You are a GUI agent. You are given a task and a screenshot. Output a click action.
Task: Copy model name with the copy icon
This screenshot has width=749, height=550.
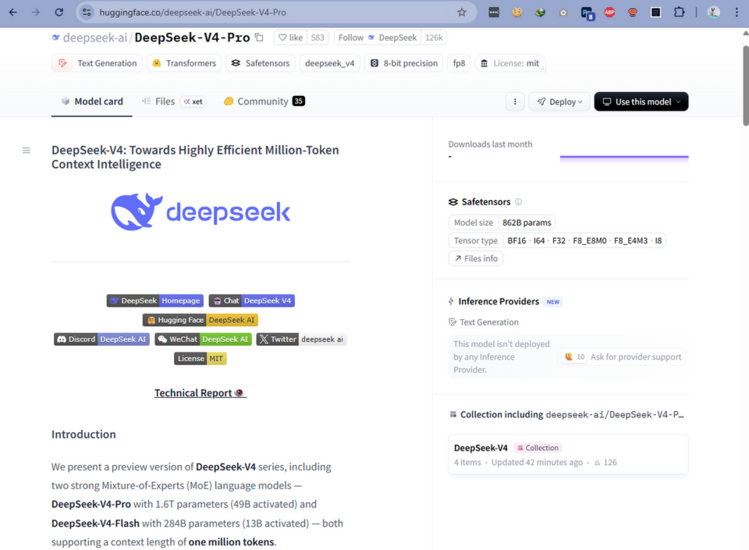click(x=259, y=38)
